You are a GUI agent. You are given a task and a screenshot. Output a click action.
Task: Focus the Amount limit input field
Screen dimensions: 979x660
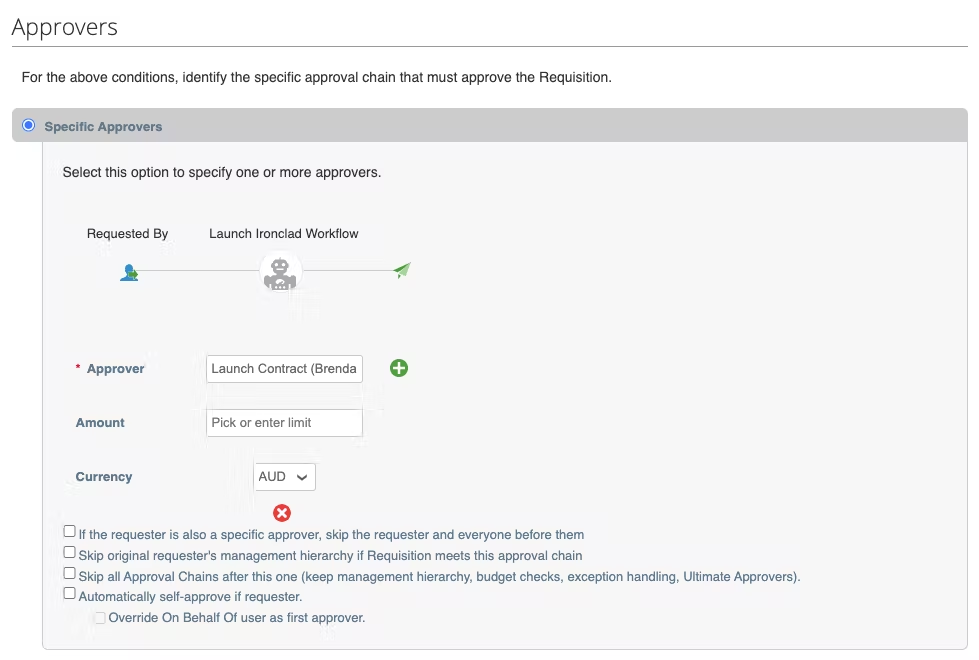coord(284,423)
